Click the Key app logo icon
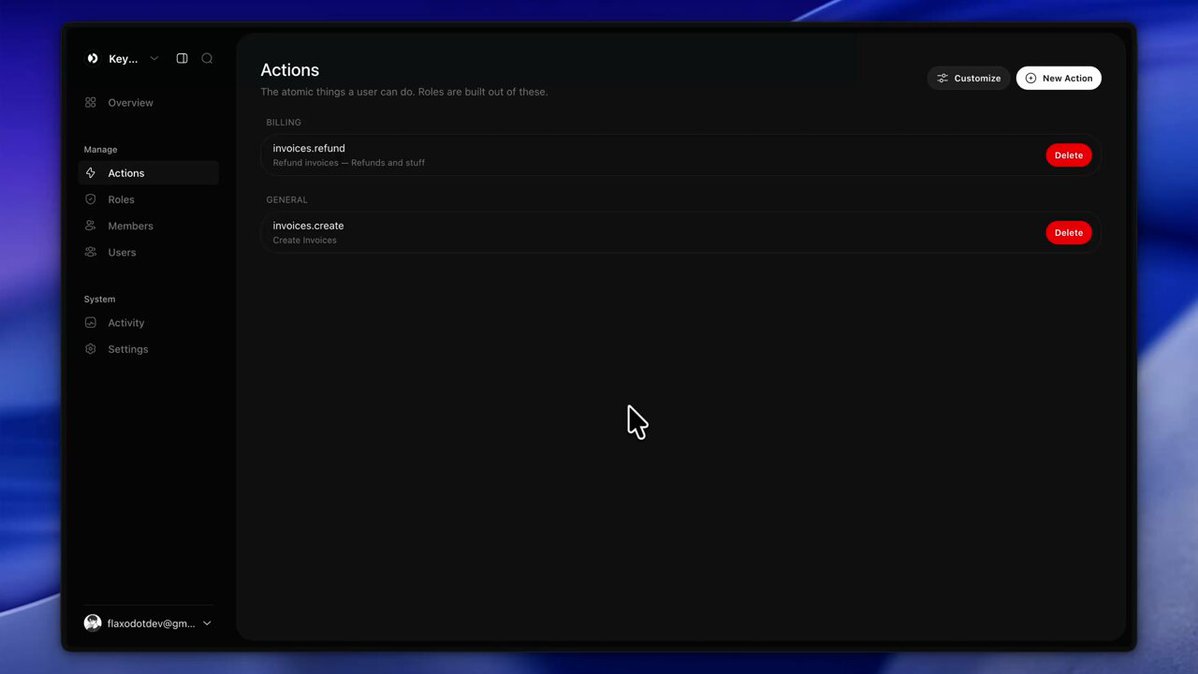 [x=92, y=59]
